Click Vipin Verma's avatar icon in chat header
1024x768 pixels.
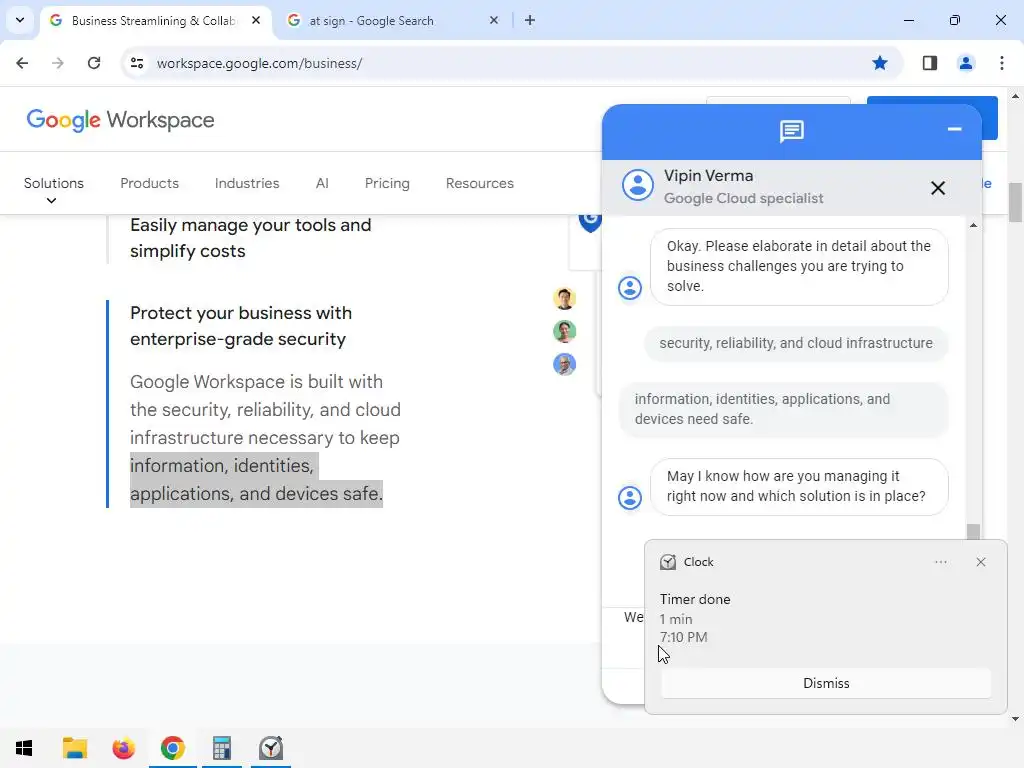point(637,185)
